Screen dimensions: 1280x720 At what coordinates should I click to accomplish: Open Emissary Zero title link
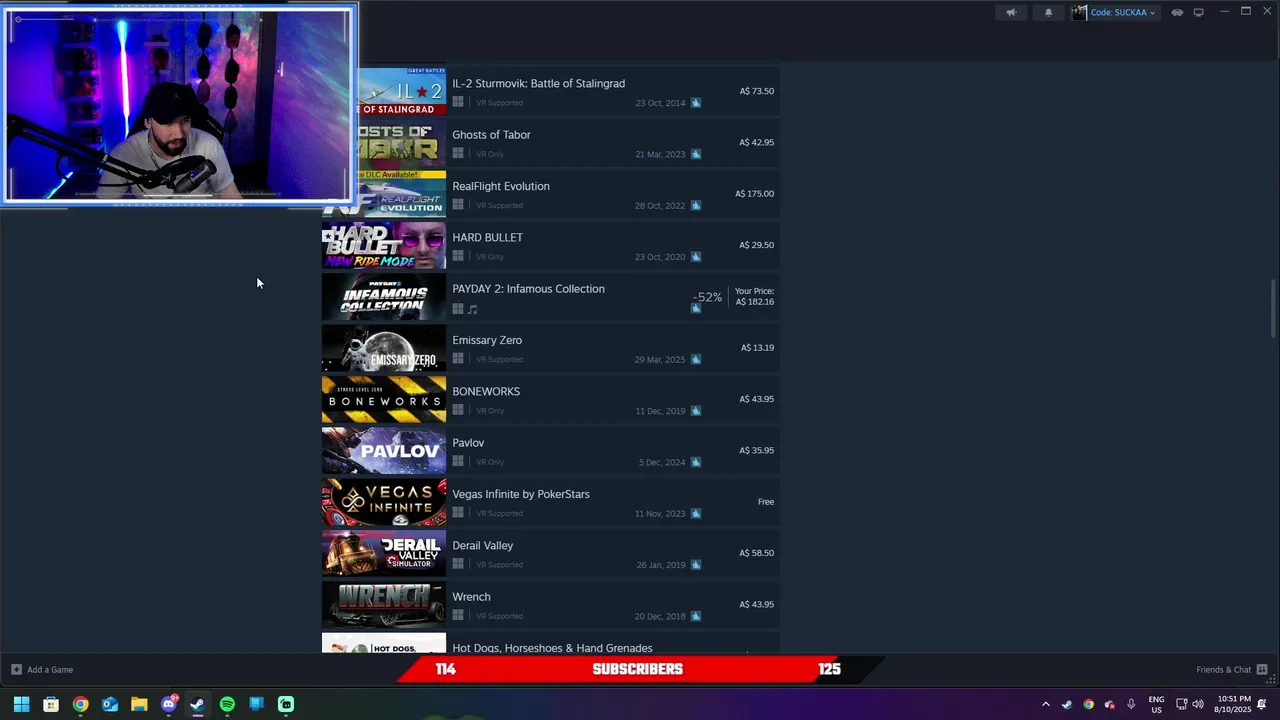pyautogui.click(x=487, y=340)
